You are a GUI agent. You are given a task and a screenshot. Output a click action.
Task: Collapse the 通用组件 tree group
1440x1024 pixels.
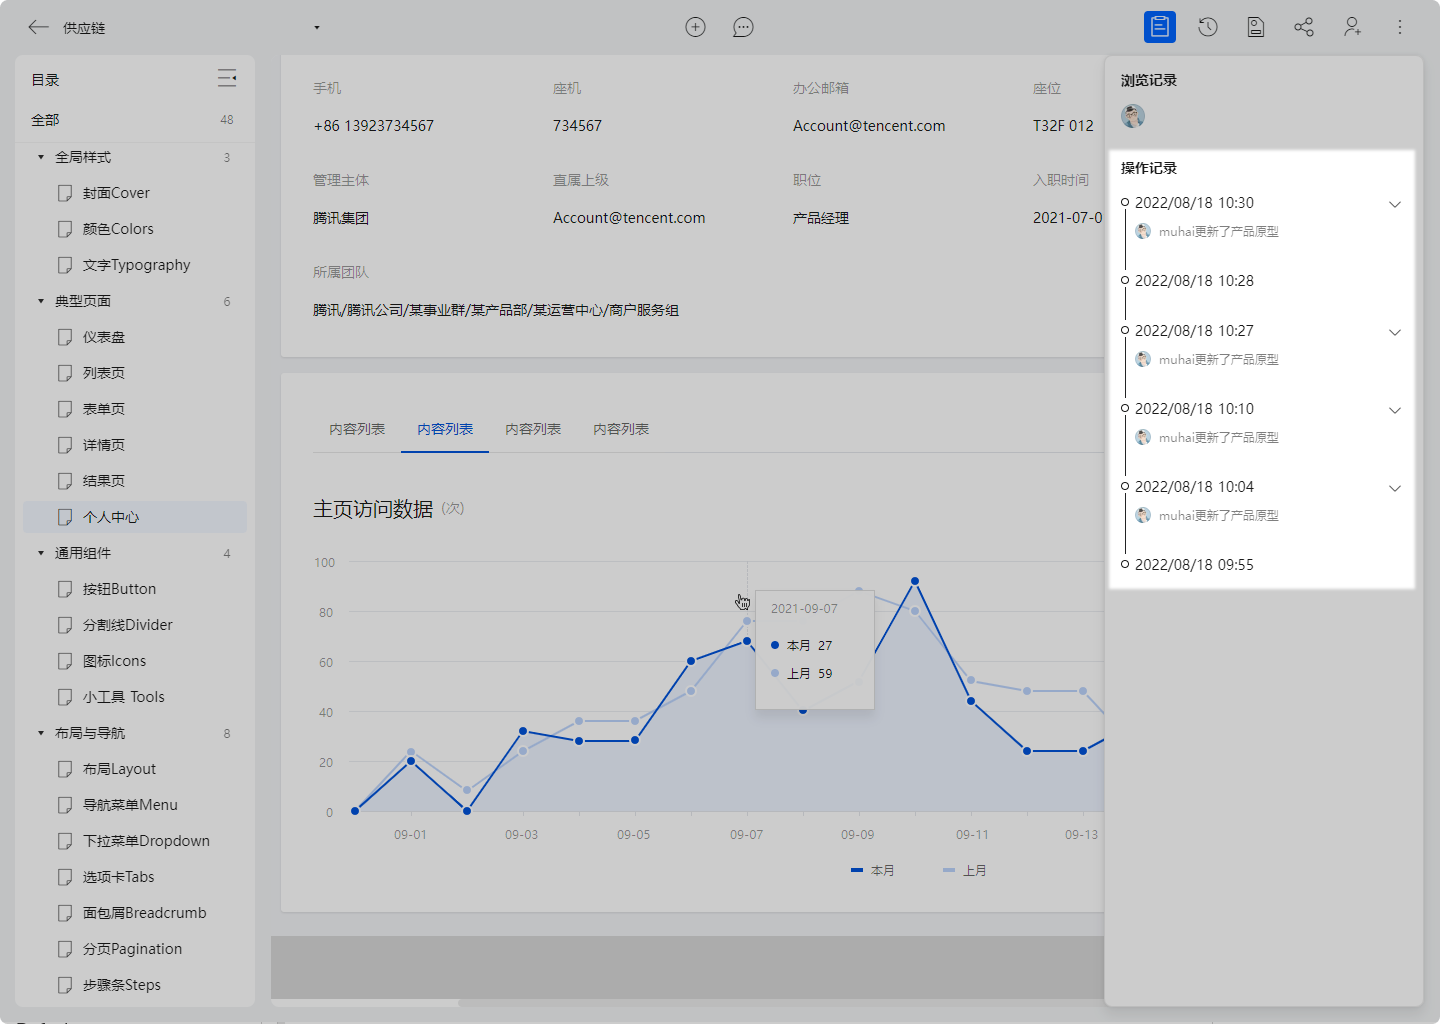41,553
